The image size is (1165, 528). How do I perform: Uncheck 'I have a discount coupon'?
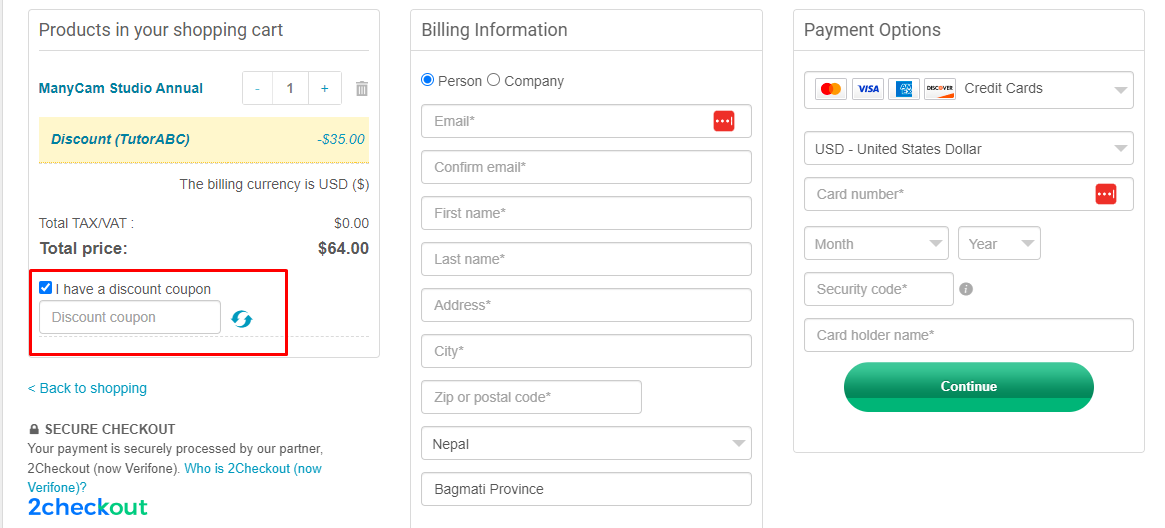[x=45, y=288]
